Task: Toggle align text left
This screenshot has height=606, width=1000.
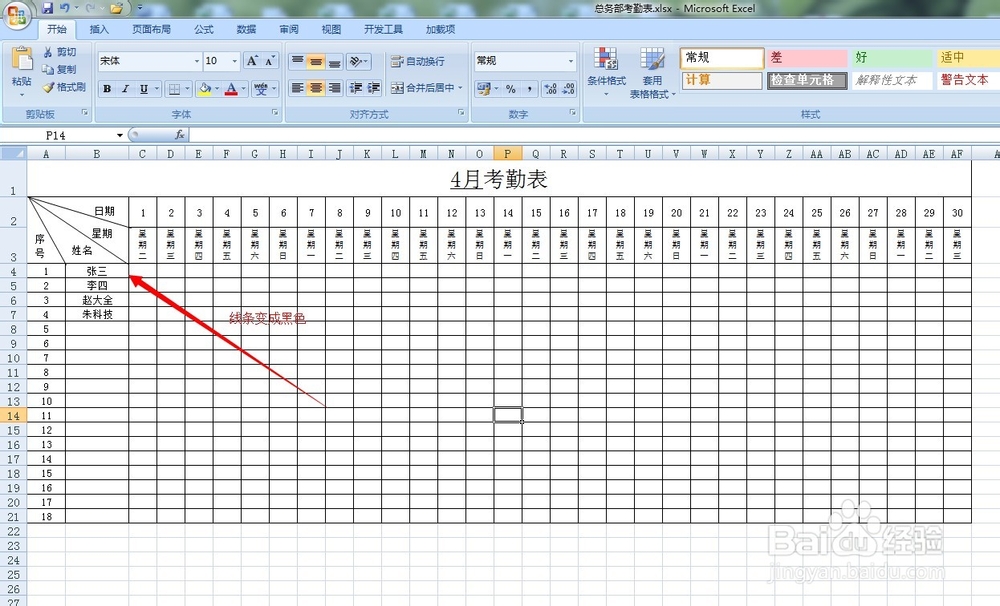Action: point(298,88)
